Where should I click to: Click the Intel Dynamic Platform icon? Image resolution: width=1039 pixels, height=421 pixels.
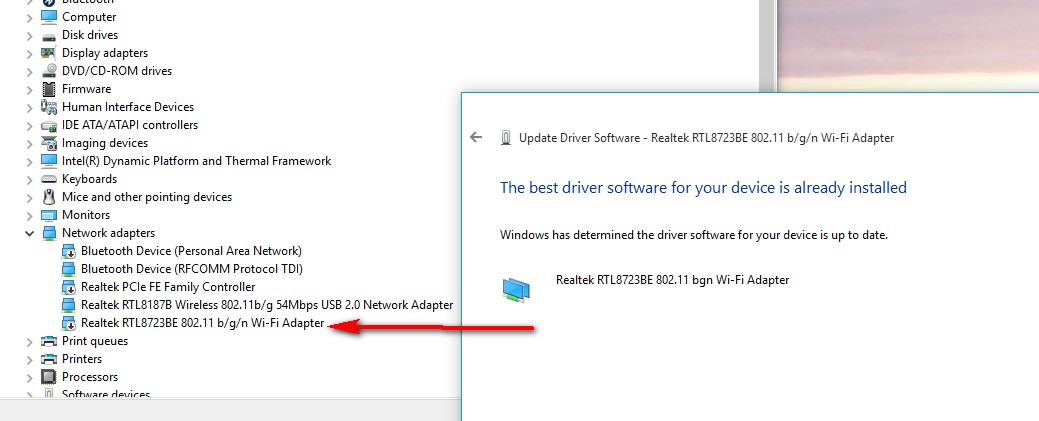(49, 160)
